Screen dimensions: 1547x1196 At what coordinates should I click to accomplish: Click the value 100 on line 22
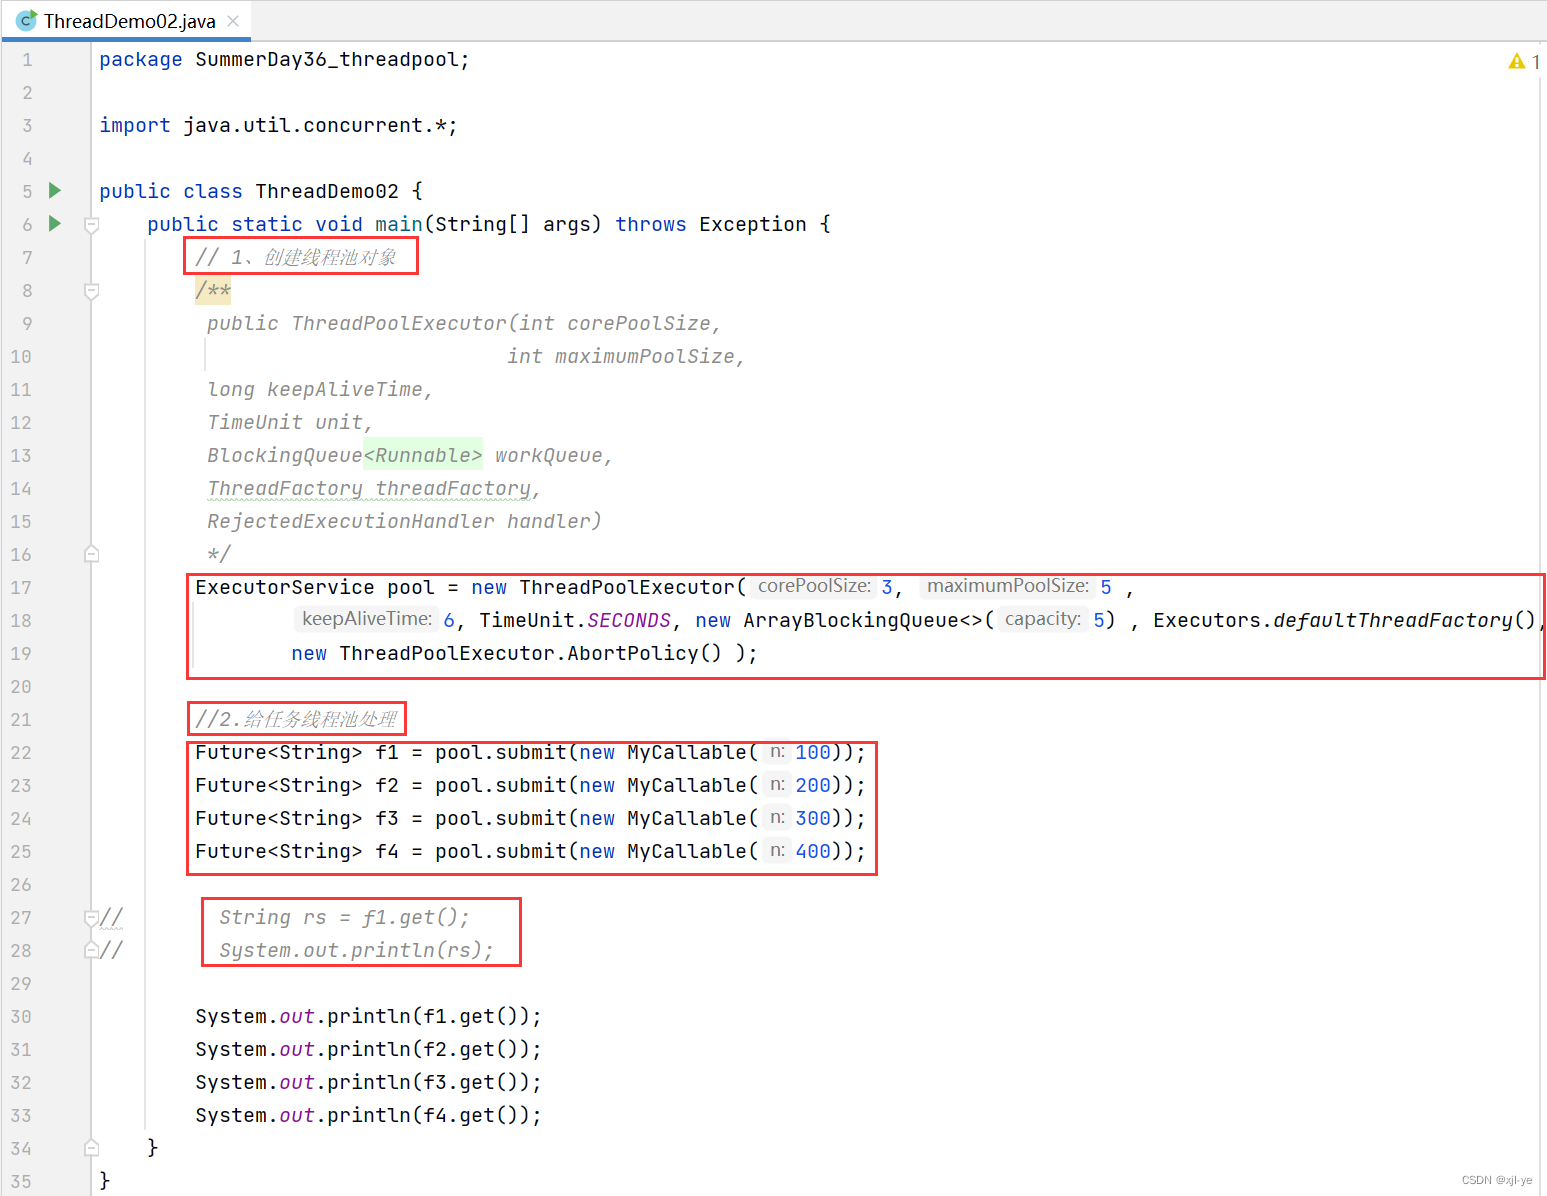click(813, 753)
